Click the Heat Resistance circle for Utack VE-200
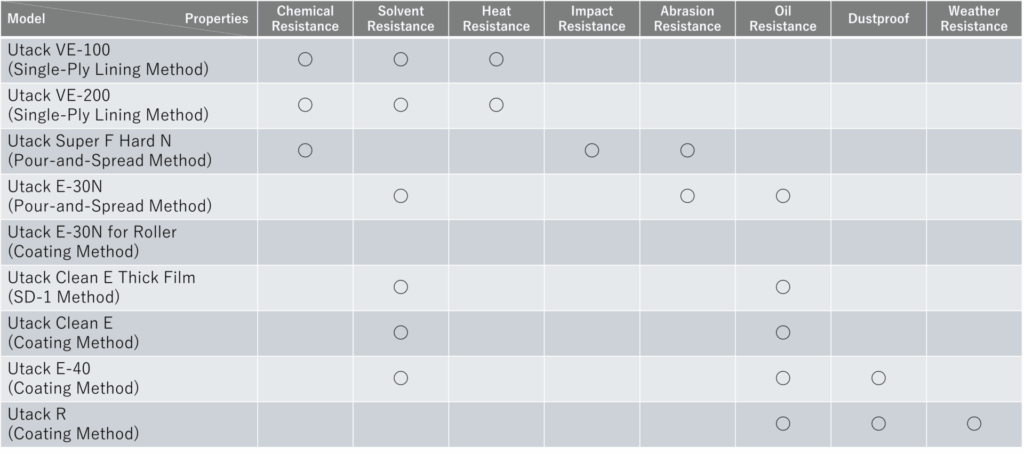The width and height of the screenshot is (1024, 454). [496, 105]
